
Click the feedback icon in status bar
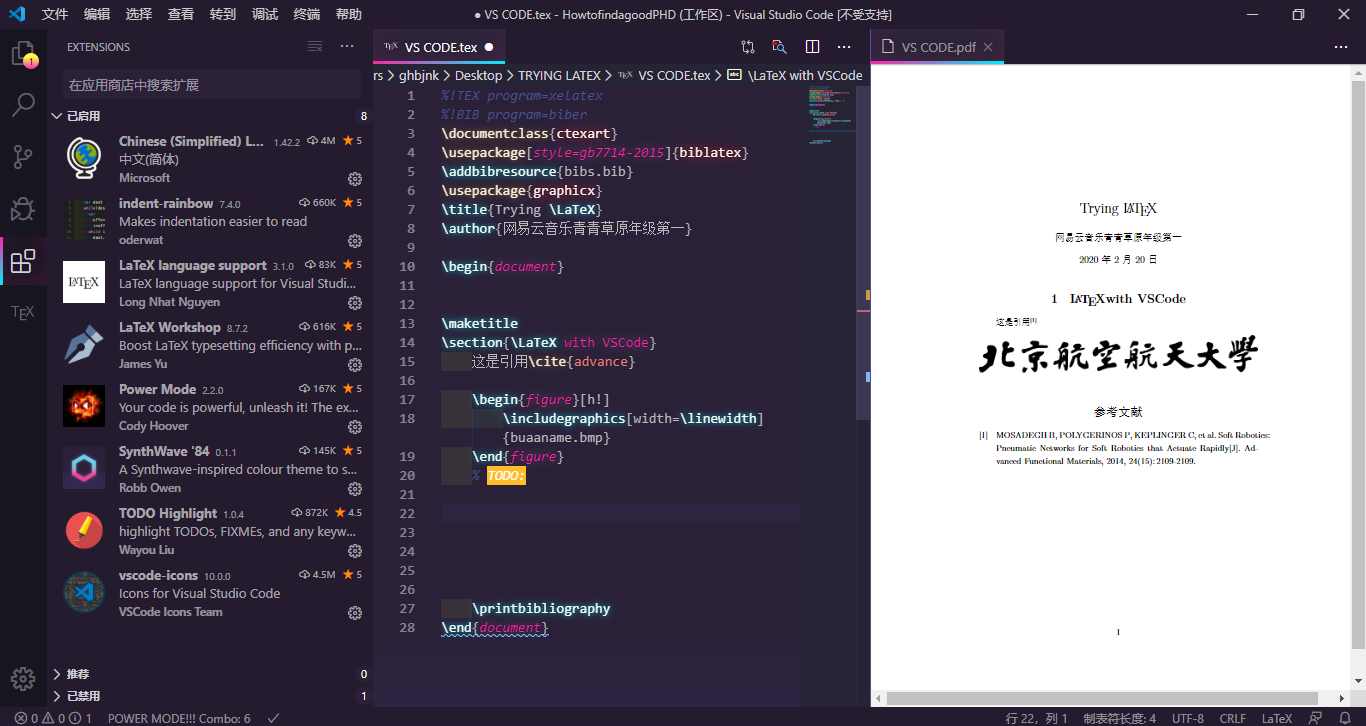(x=1316, y=718)
